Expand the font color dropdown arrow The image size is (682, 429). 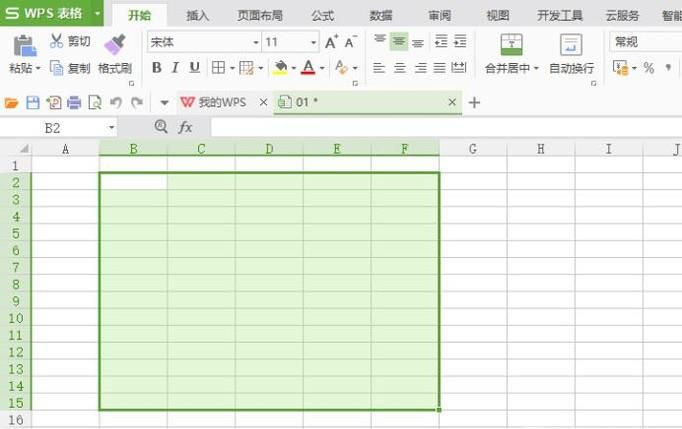[322, 68]
